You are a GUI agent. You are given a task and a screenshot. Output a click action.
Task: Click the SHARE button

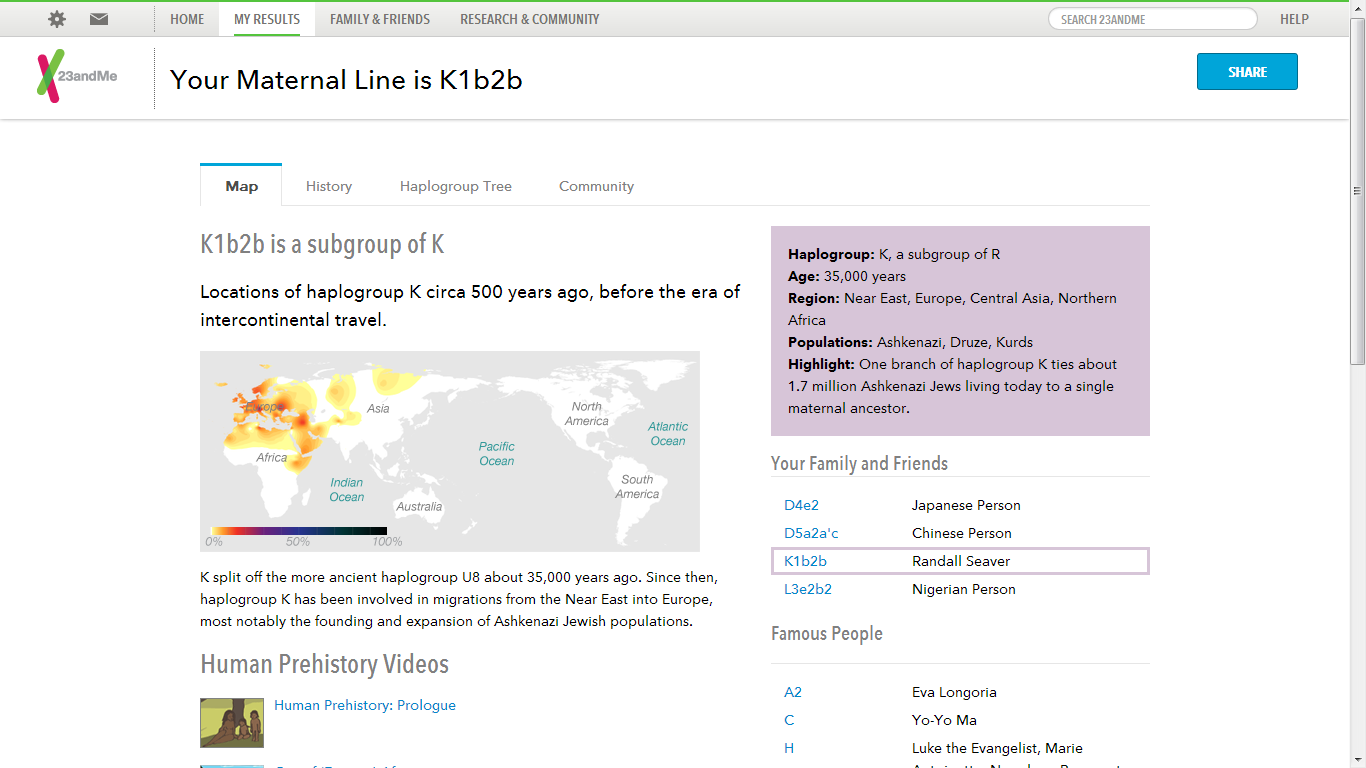(x=1246, y=71)
